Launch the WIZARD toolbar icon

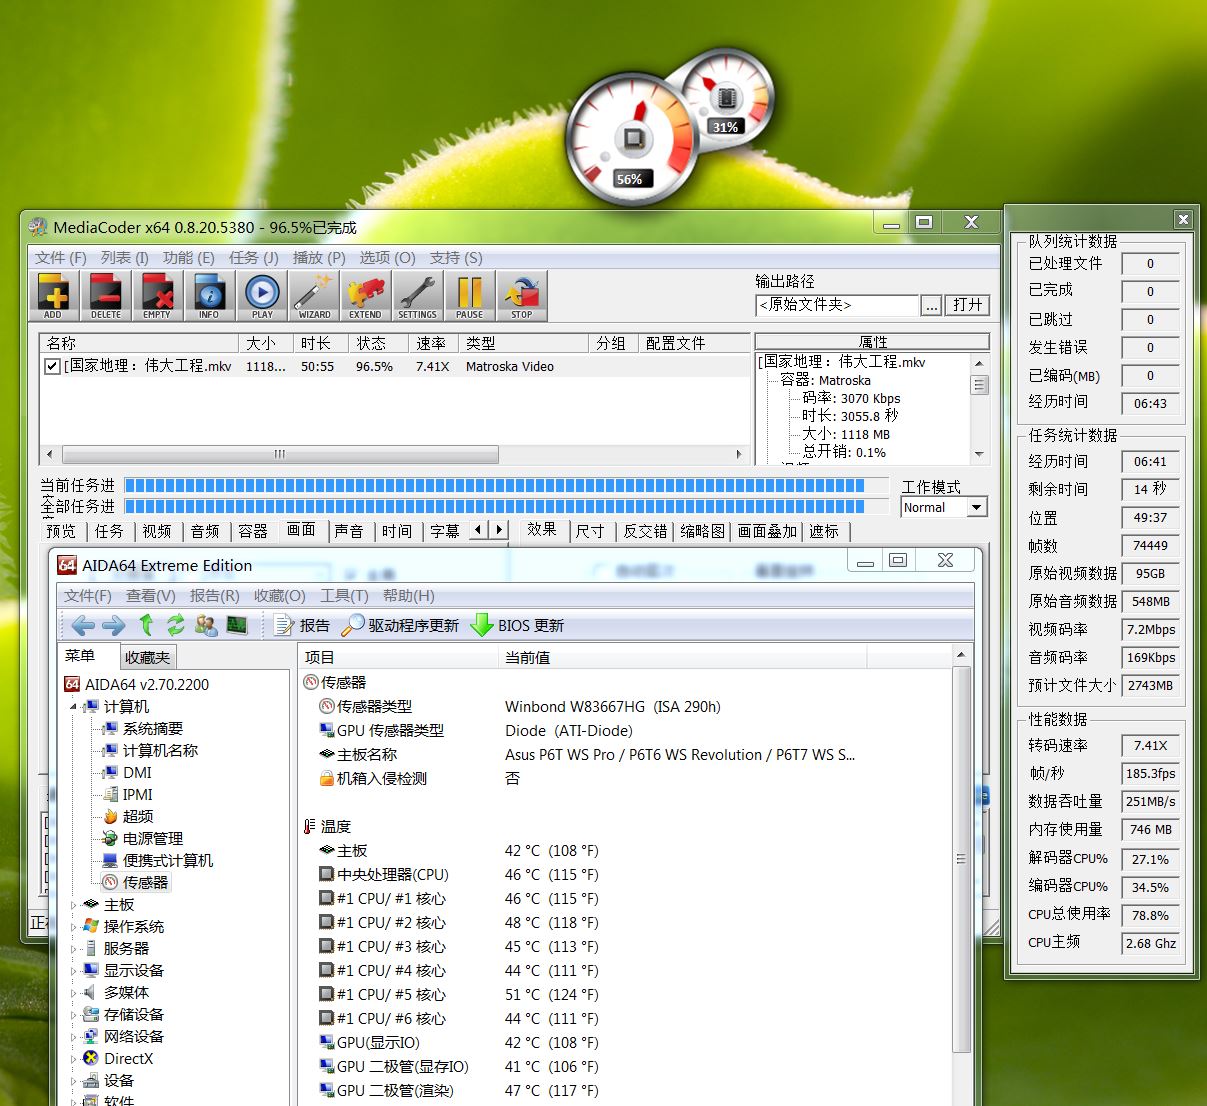314,296
